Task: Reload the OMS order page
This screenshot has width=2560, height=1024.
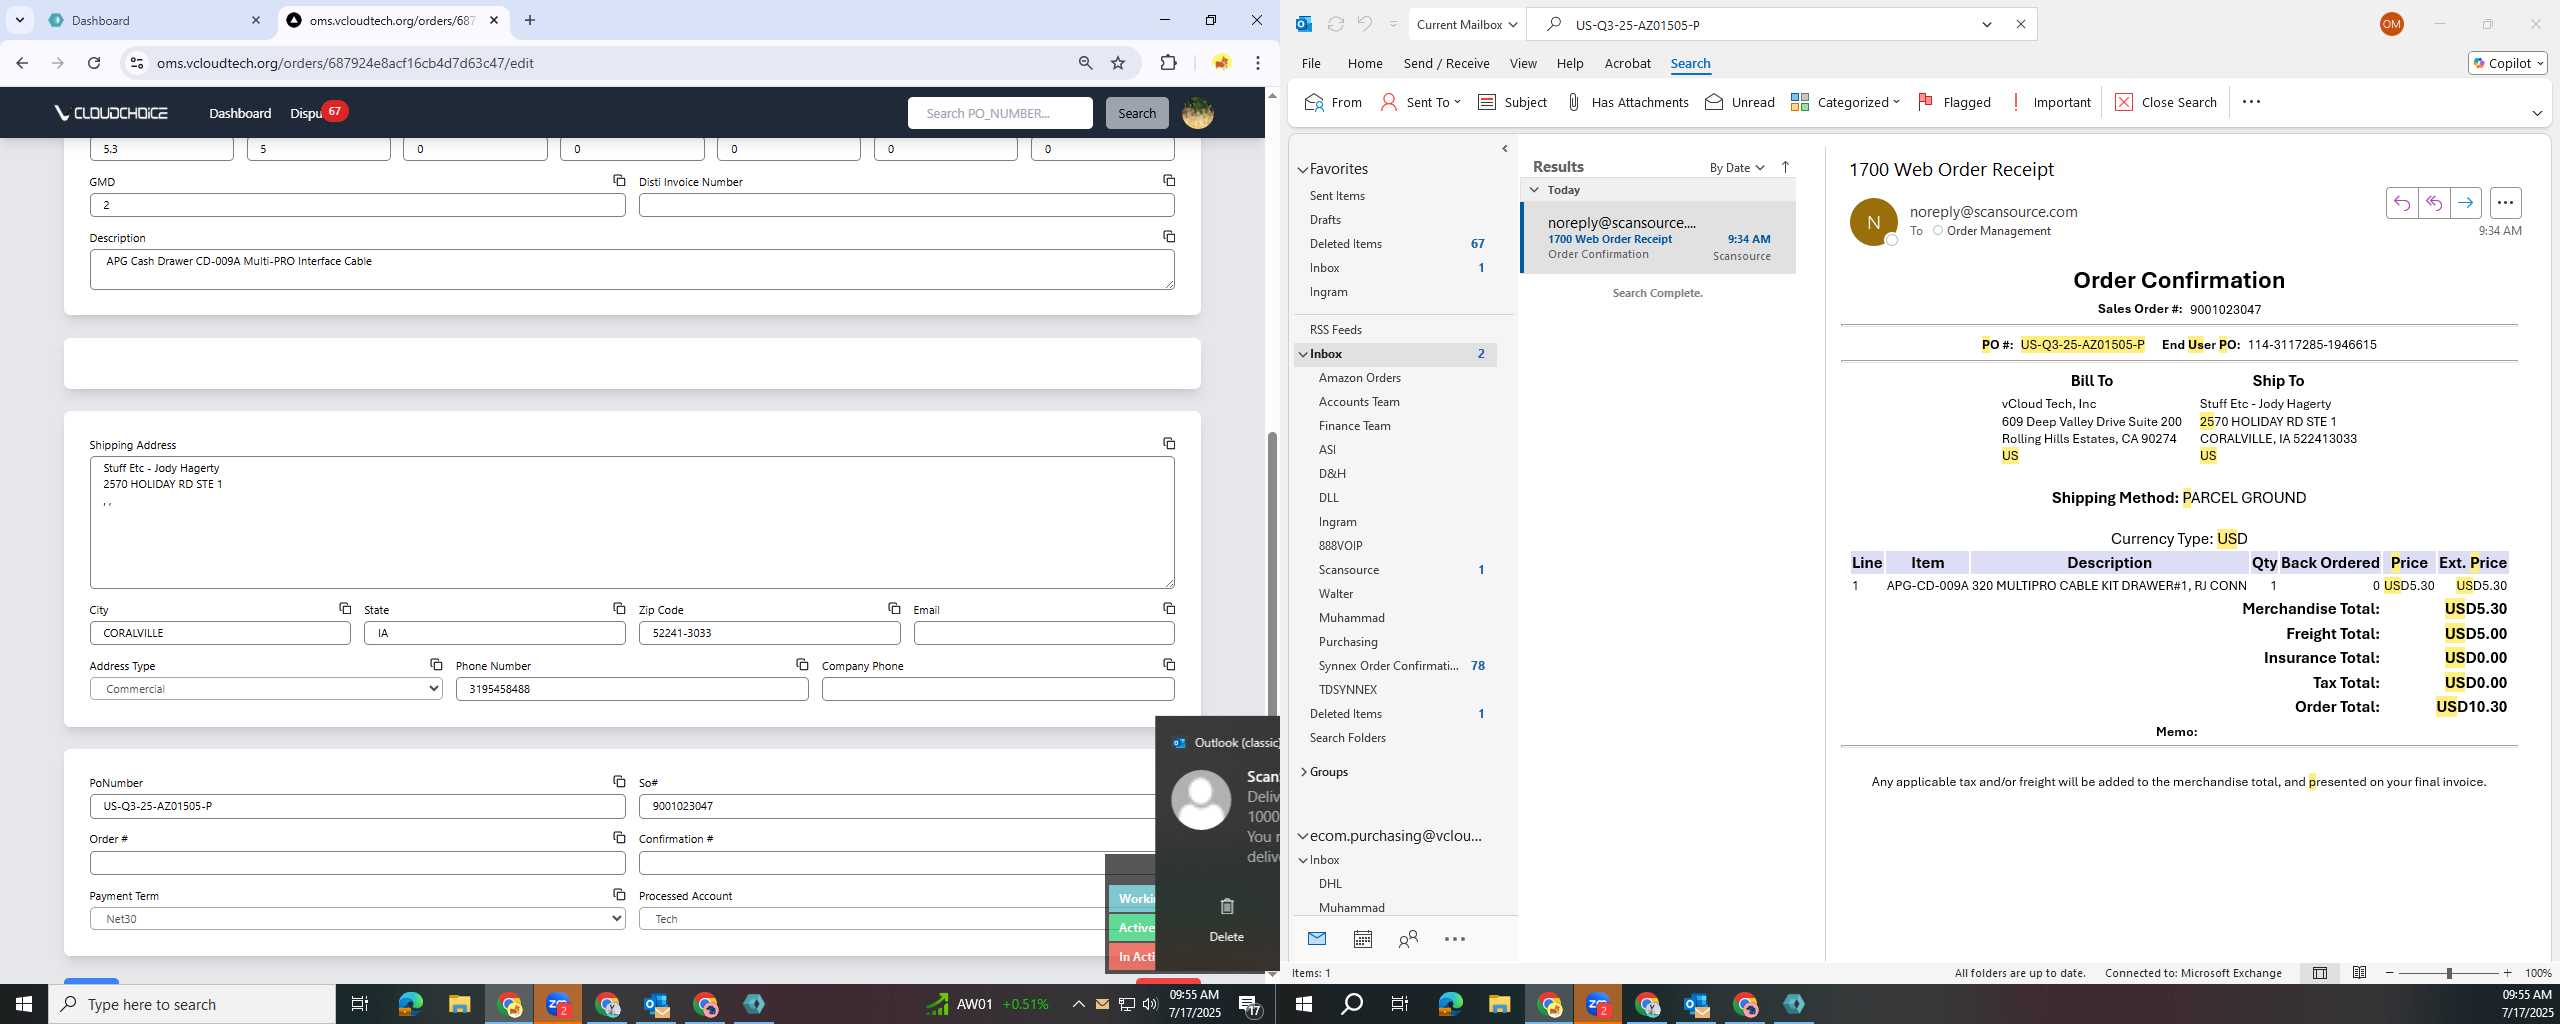Action: coord(94,63)
